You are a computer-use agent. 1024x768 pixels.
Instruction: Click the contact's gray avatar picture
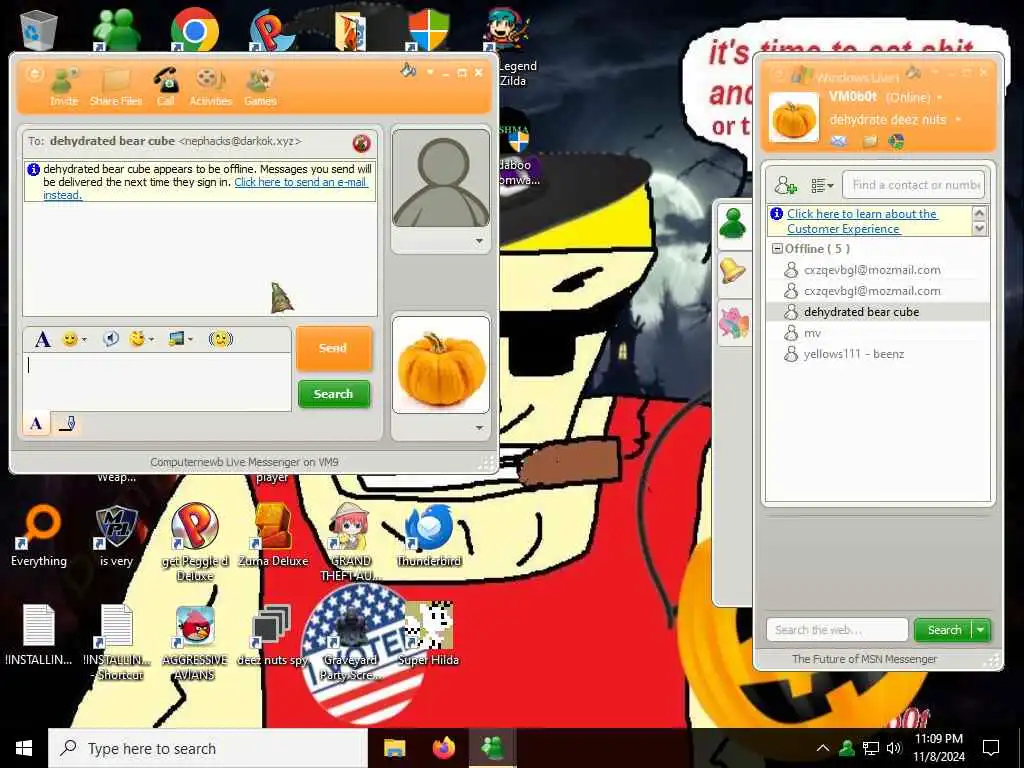click(x=441, y=178)
